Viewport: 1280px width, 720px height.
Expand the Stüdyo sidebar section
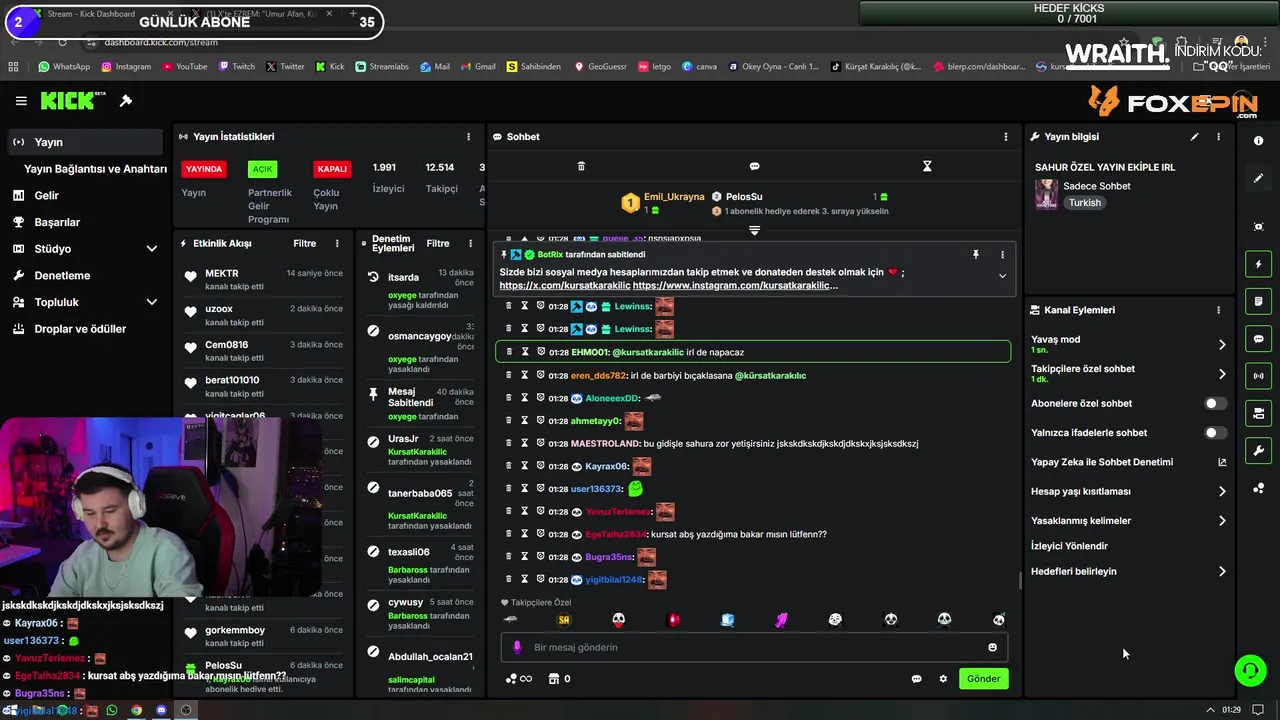151,249
